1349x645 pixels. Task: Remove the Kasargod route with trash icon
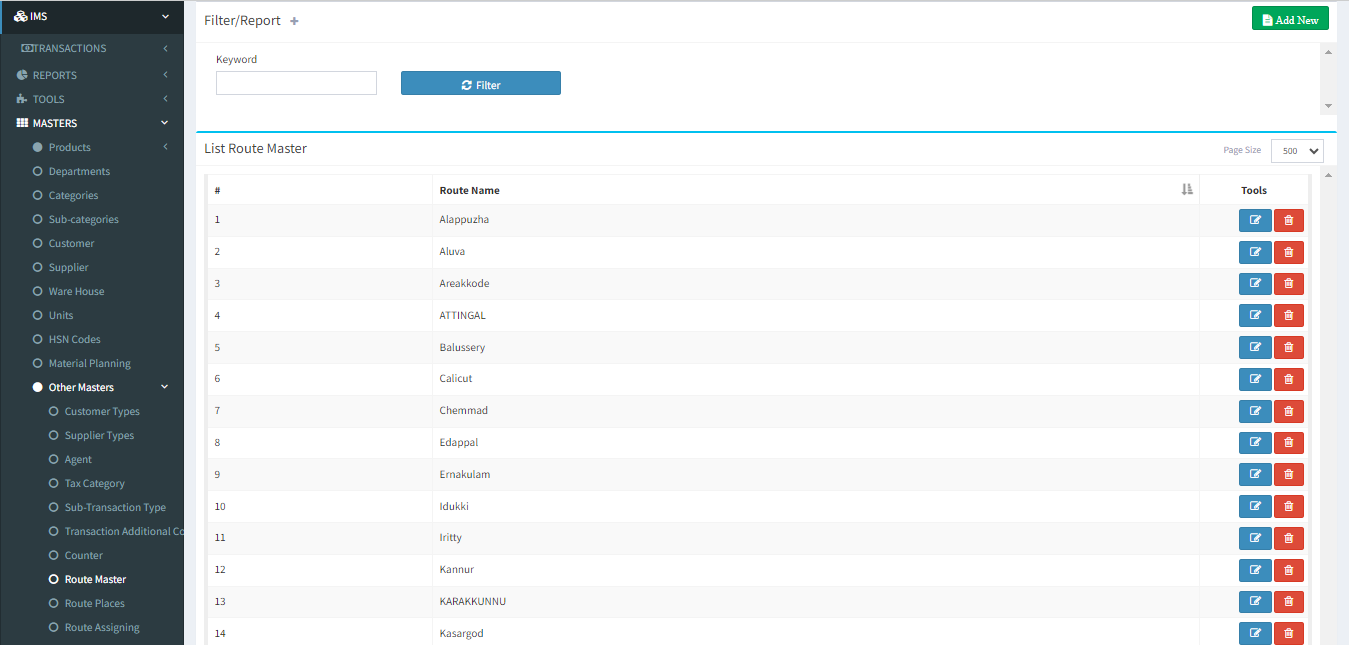click(x=1288, y=634)
